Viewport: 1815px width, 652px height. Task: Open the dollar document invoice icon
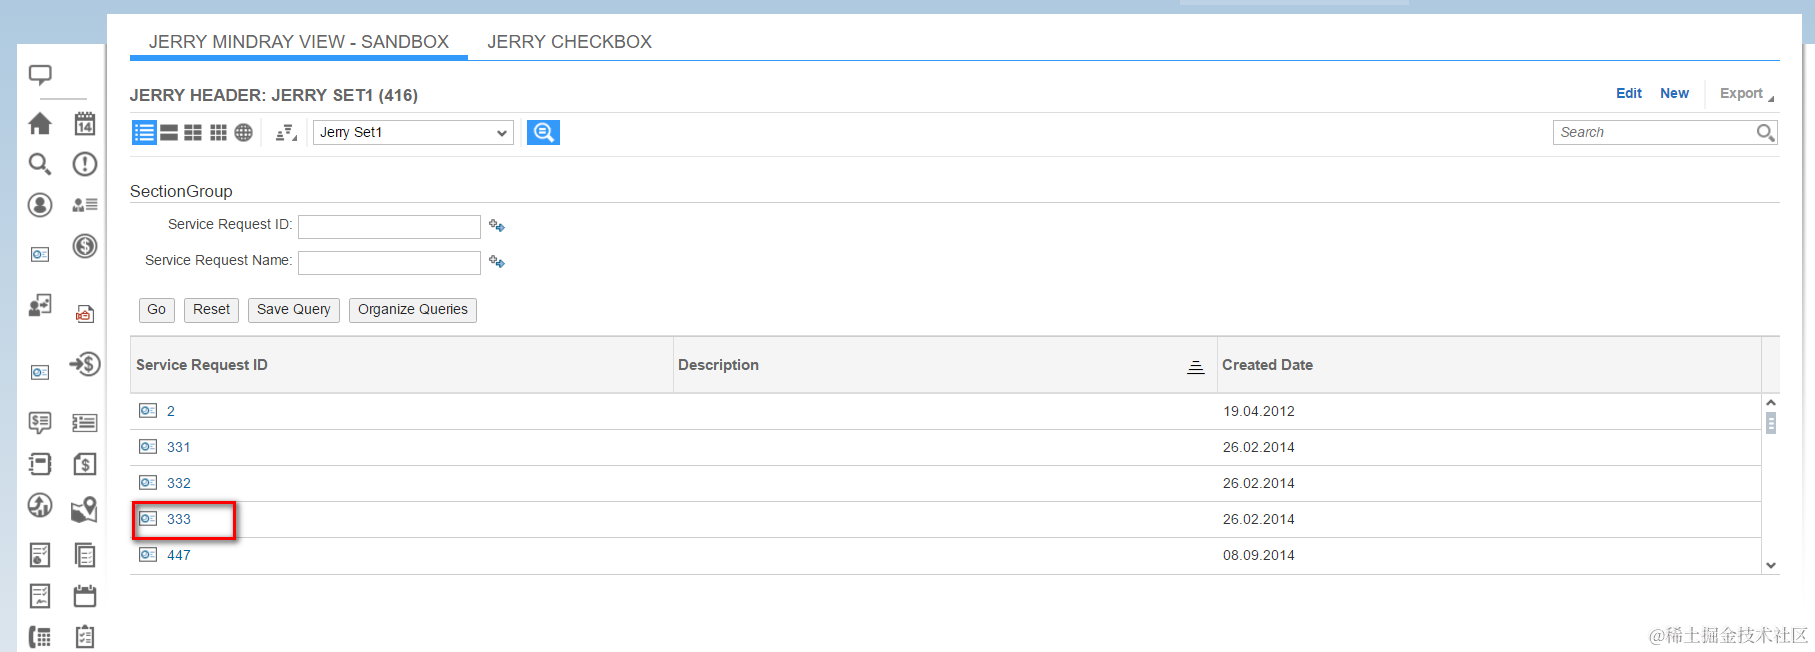pos(85,464)
